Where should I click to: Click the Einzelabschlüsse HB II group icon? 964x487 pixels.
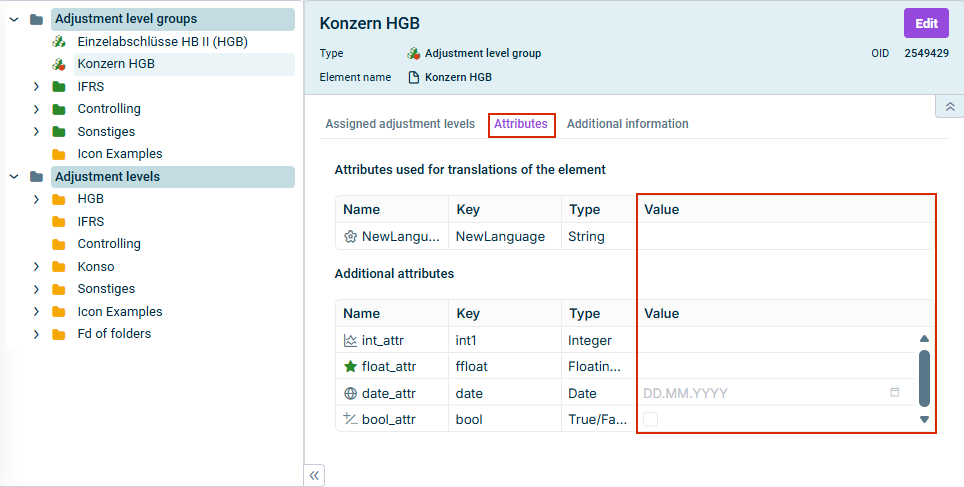point(59,42)
